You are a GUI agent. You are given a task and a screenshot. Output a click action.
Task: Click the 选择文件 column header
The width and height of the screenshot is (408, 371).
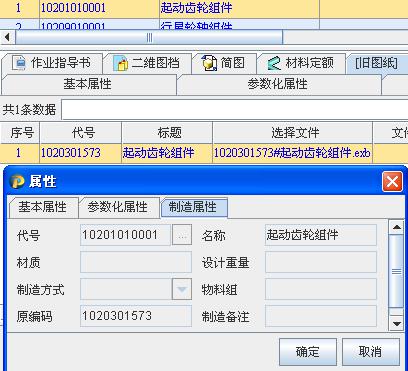[x=292, y=133]
